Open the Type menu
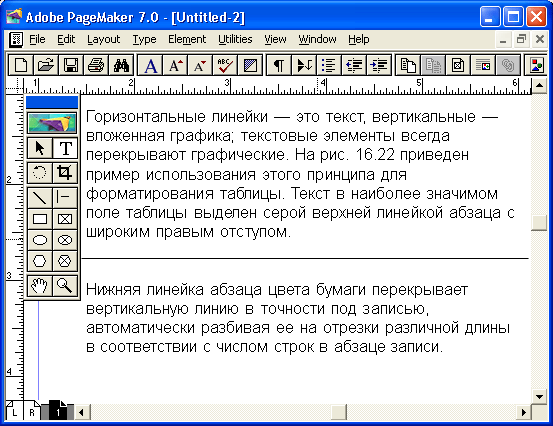The image size is (553, 426). pyautogui.click(x=144, y=39)
